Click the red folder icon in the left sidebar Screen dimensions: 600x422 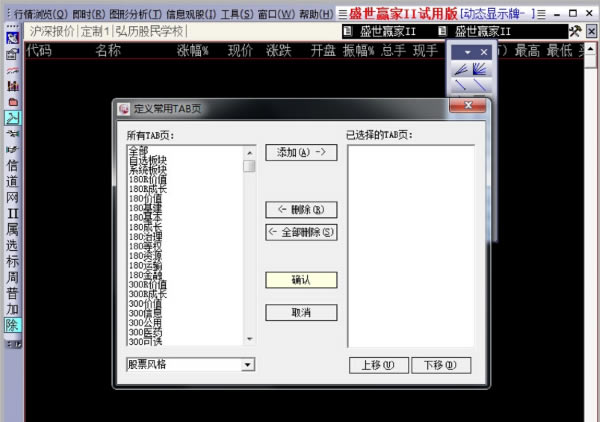pos(13,102)
